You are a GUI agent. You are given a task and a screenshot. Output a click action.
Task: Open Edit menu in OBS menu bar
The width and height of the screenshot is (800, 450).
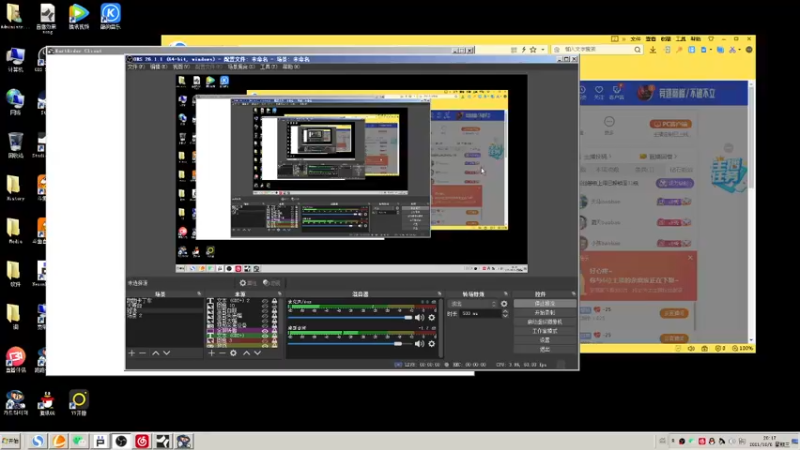[x=158, y=67]
